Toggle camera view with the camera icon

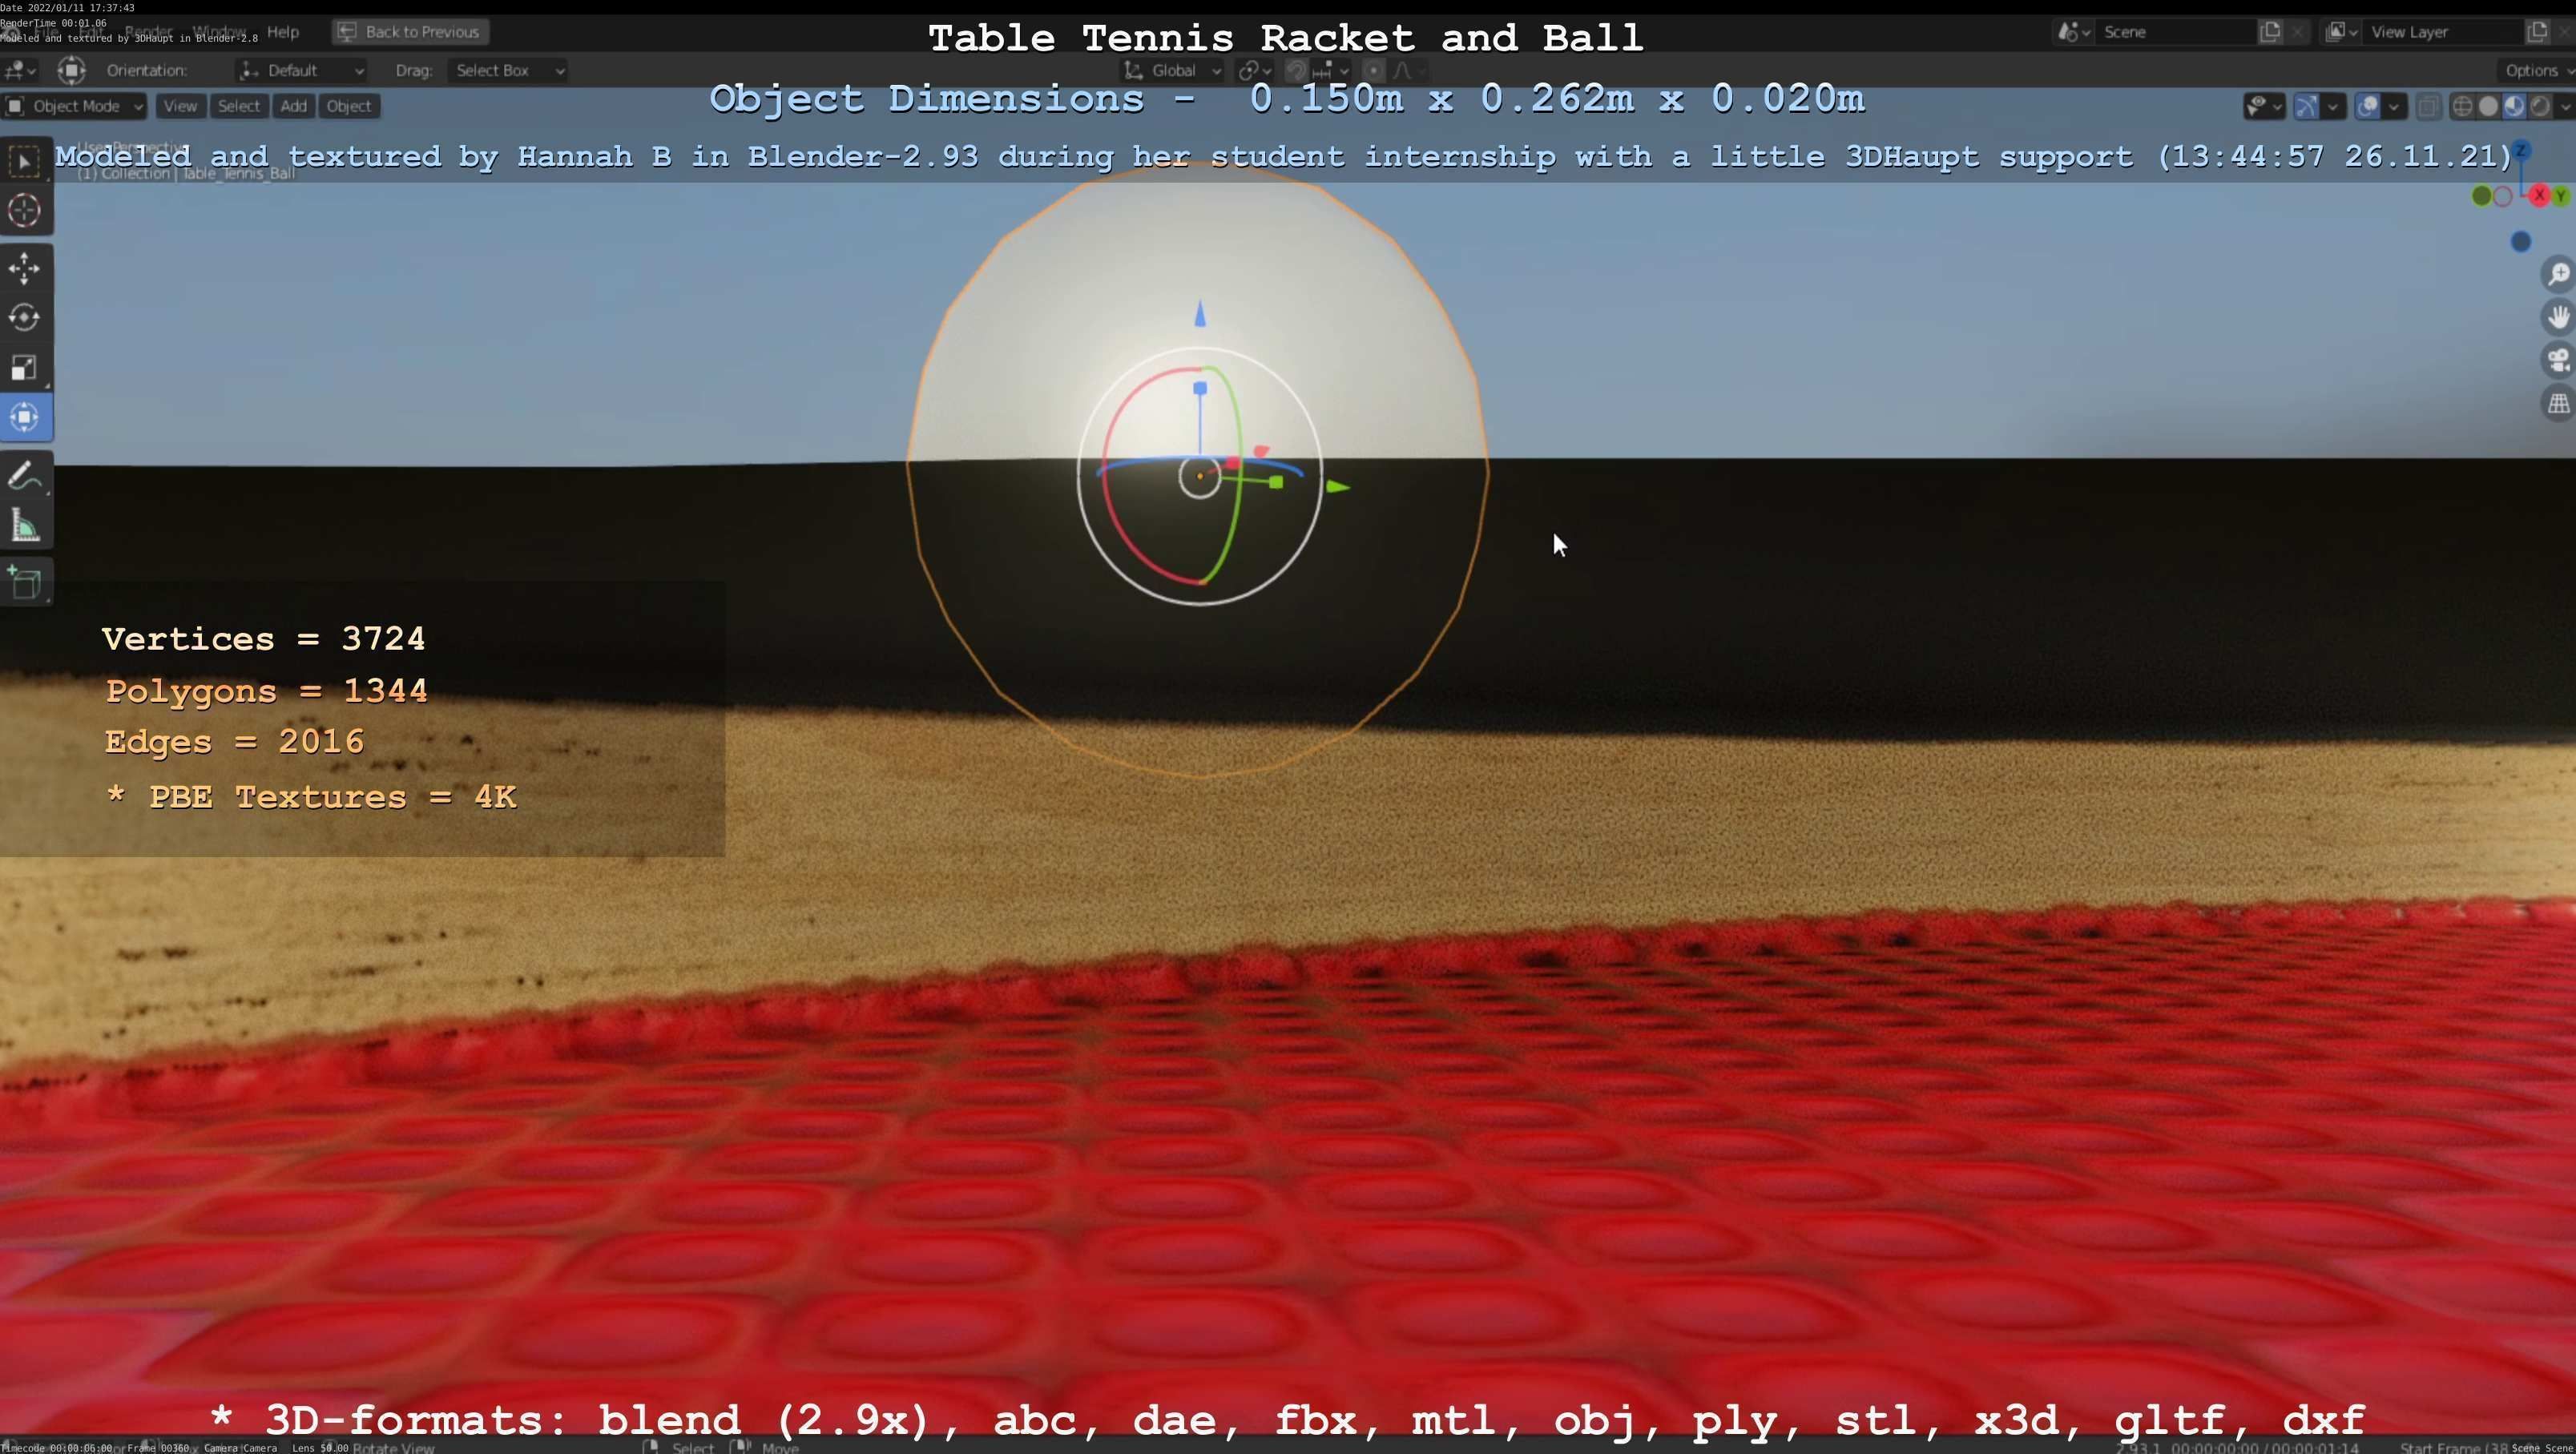click(2558, 360)
